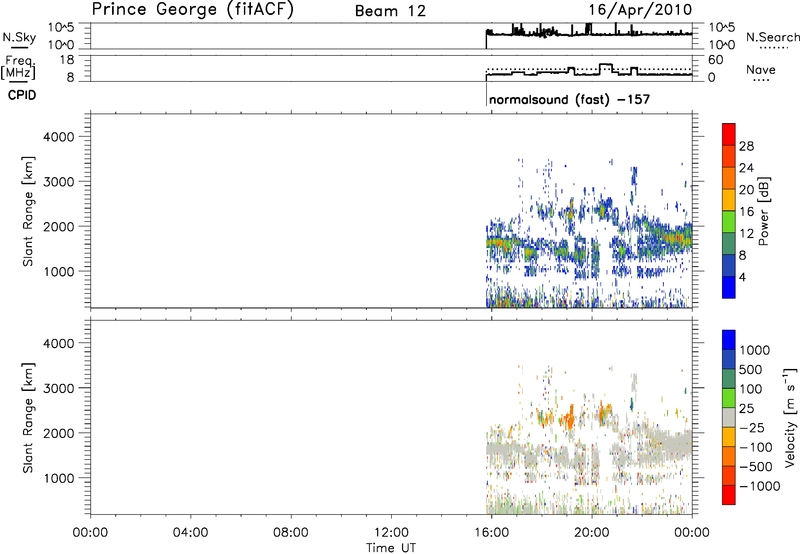Image resolution: width=800 pixels, height=554 pixels.
Task: Click the "60" tick on the Nave axis
Action: pyautogui.click(x=716, y=60)
